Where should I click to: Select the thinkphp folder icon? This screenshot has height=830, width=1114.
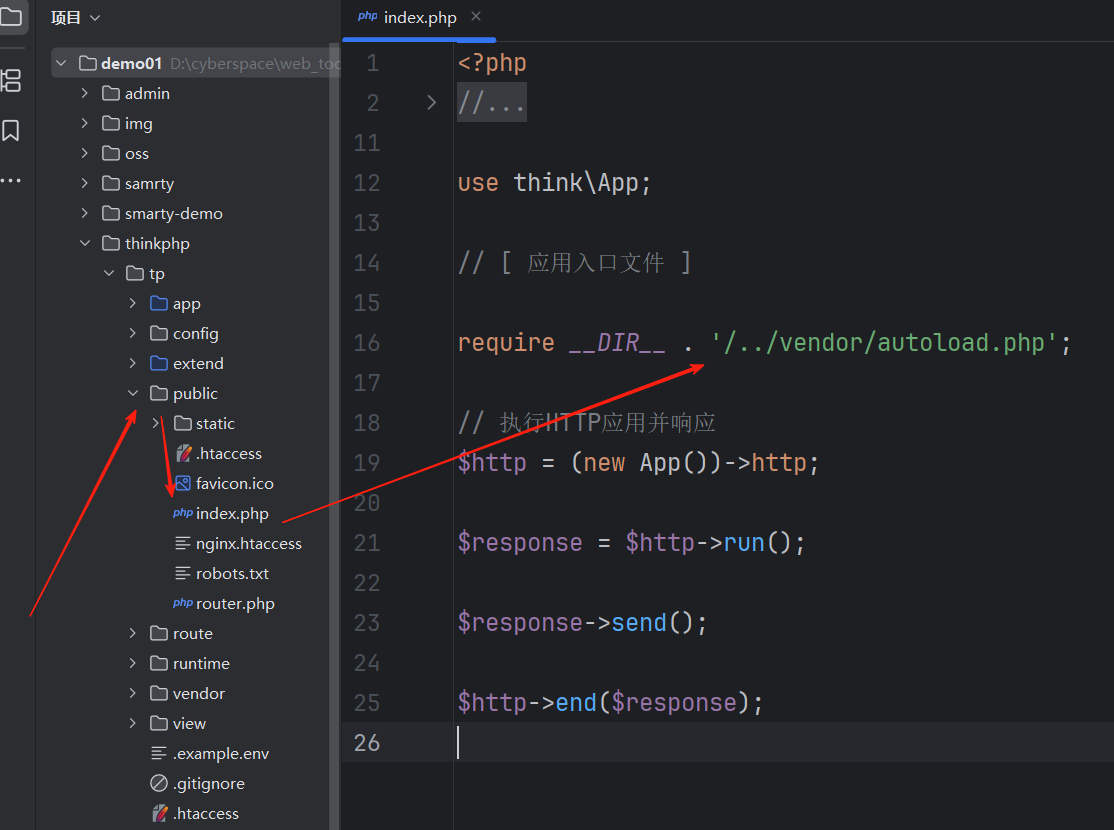tap(111, 243)
